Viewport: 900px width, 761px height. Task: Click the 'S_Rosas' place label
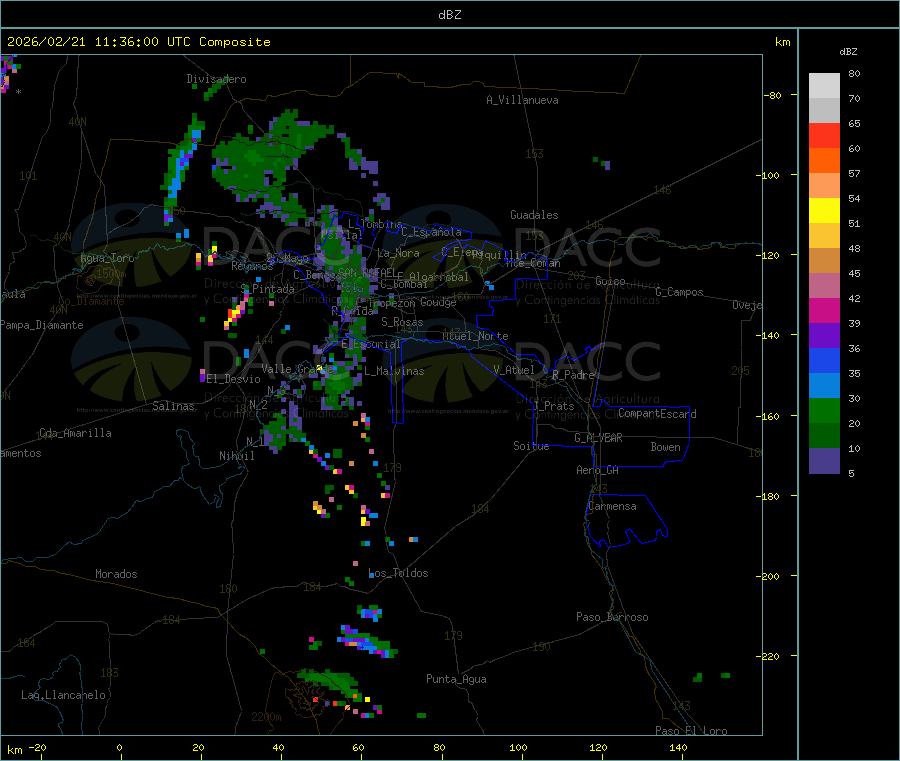(x=402, y=322)
